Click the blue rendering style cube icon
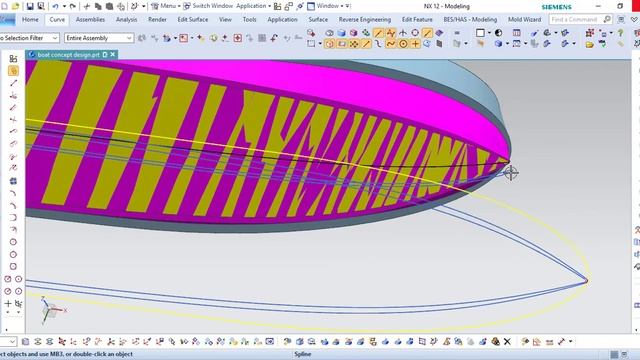Image resolution: width=640 pixels, height=360 pixels. 498,44
